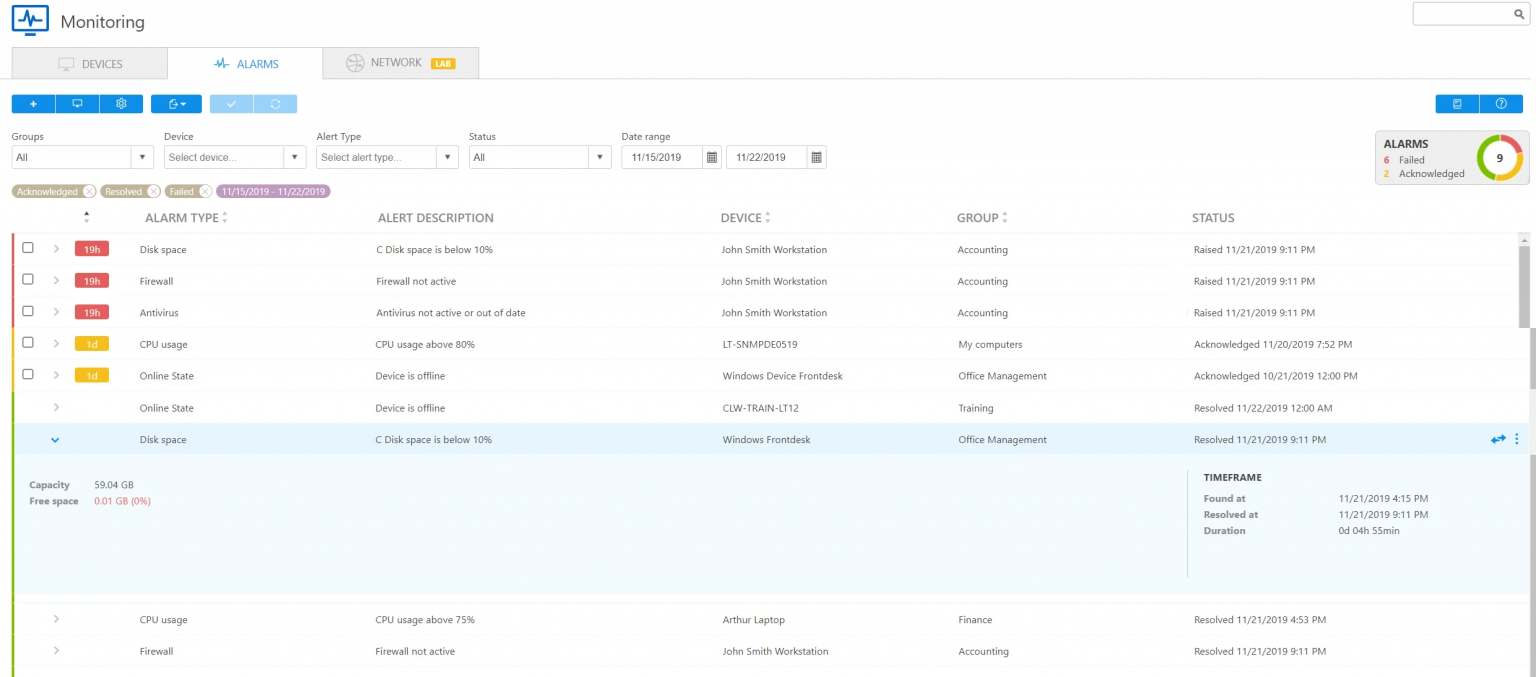The width and height of the screenshot is (1536, 677).
Task: Open alarm settings via the gear icon
Action: 121,103
